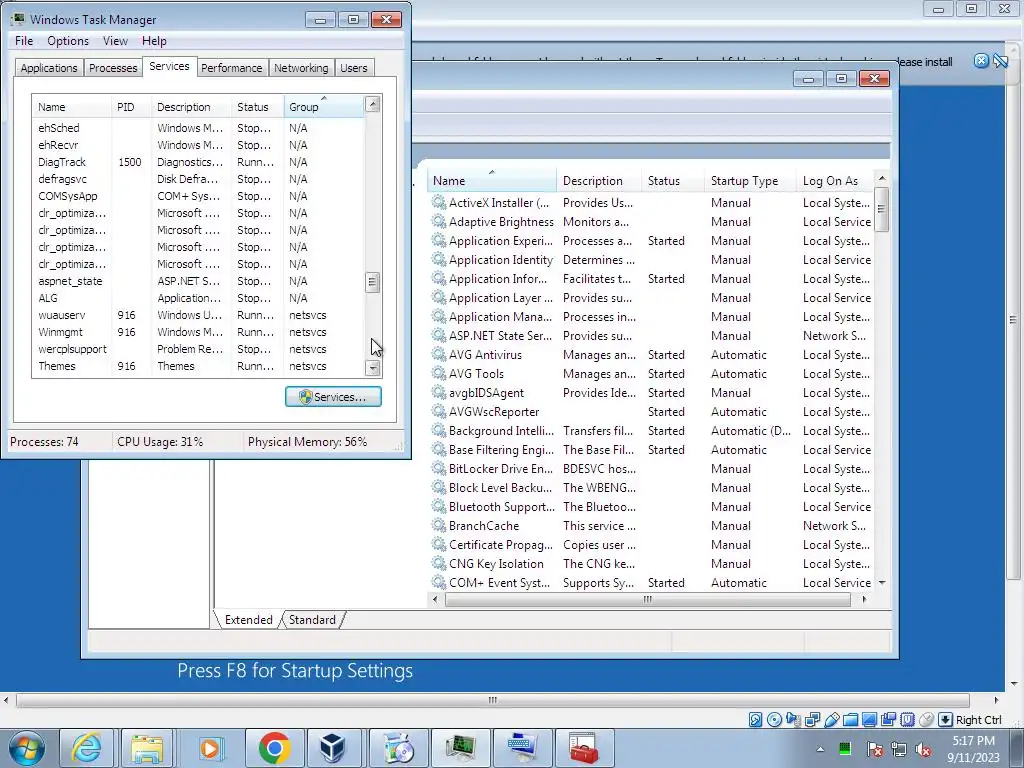
Task: Open the File menu in Task Manager
Action: [24, 40]
